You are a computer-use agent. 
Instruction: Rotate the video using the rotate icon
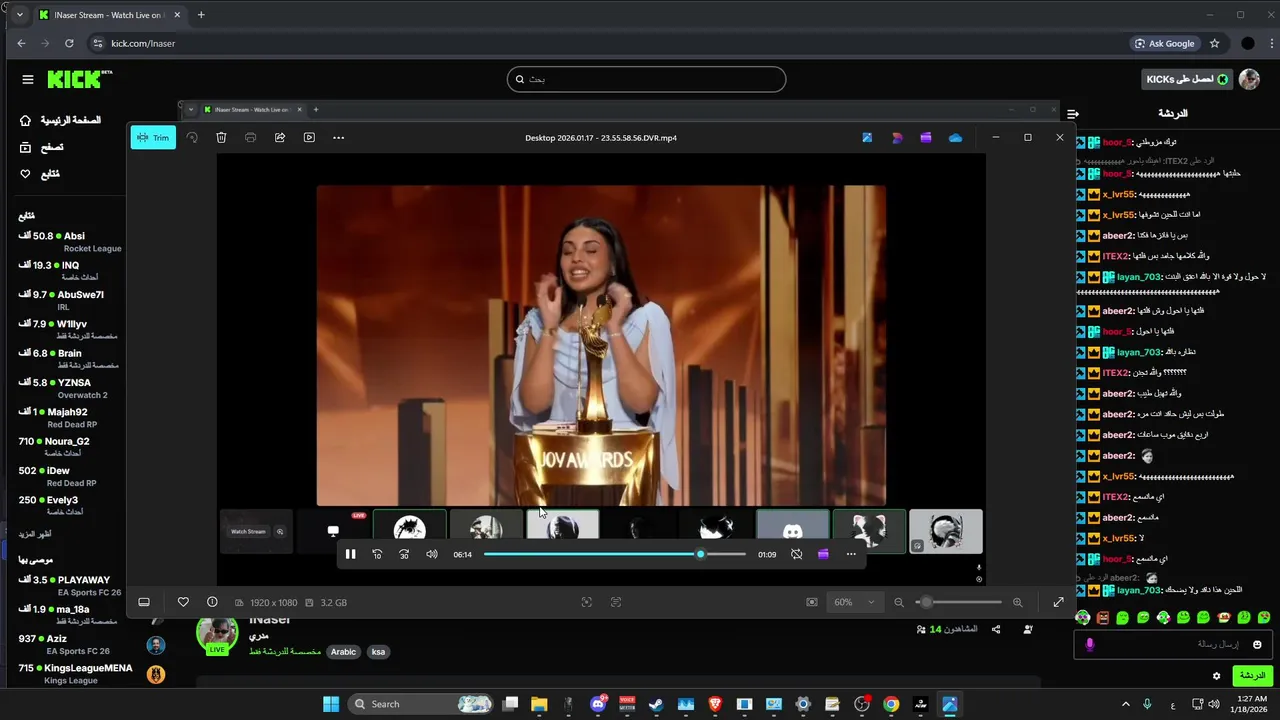pos(192,138)
